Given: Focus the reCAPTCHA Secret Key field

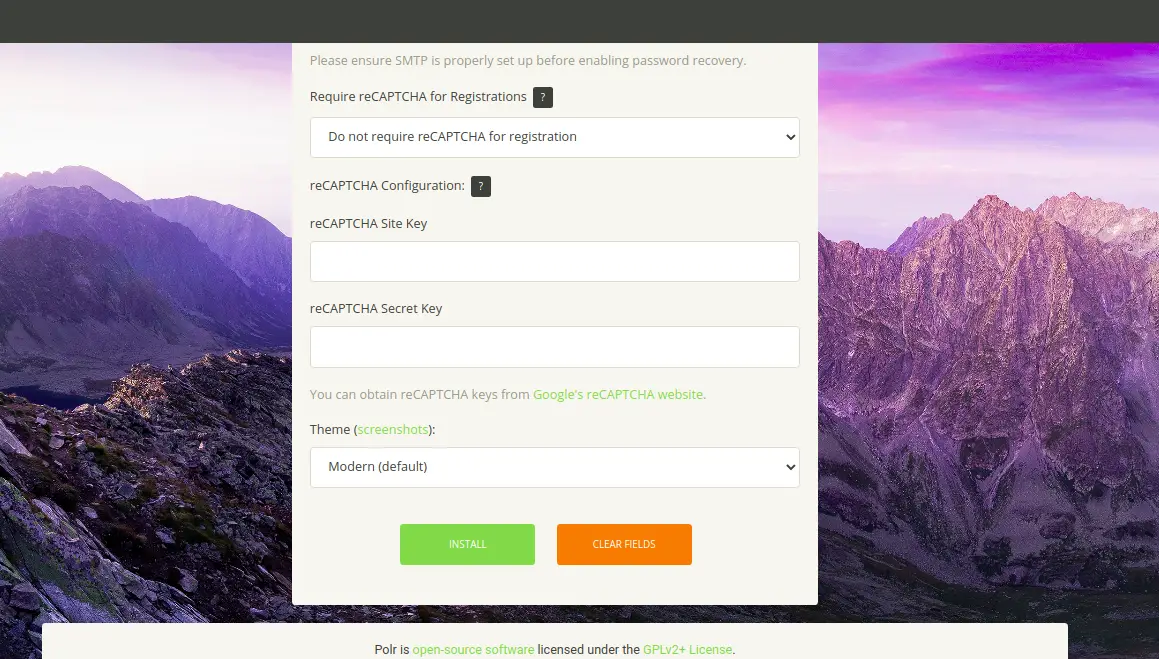Looking at the screenshot, I should [554, 347].
